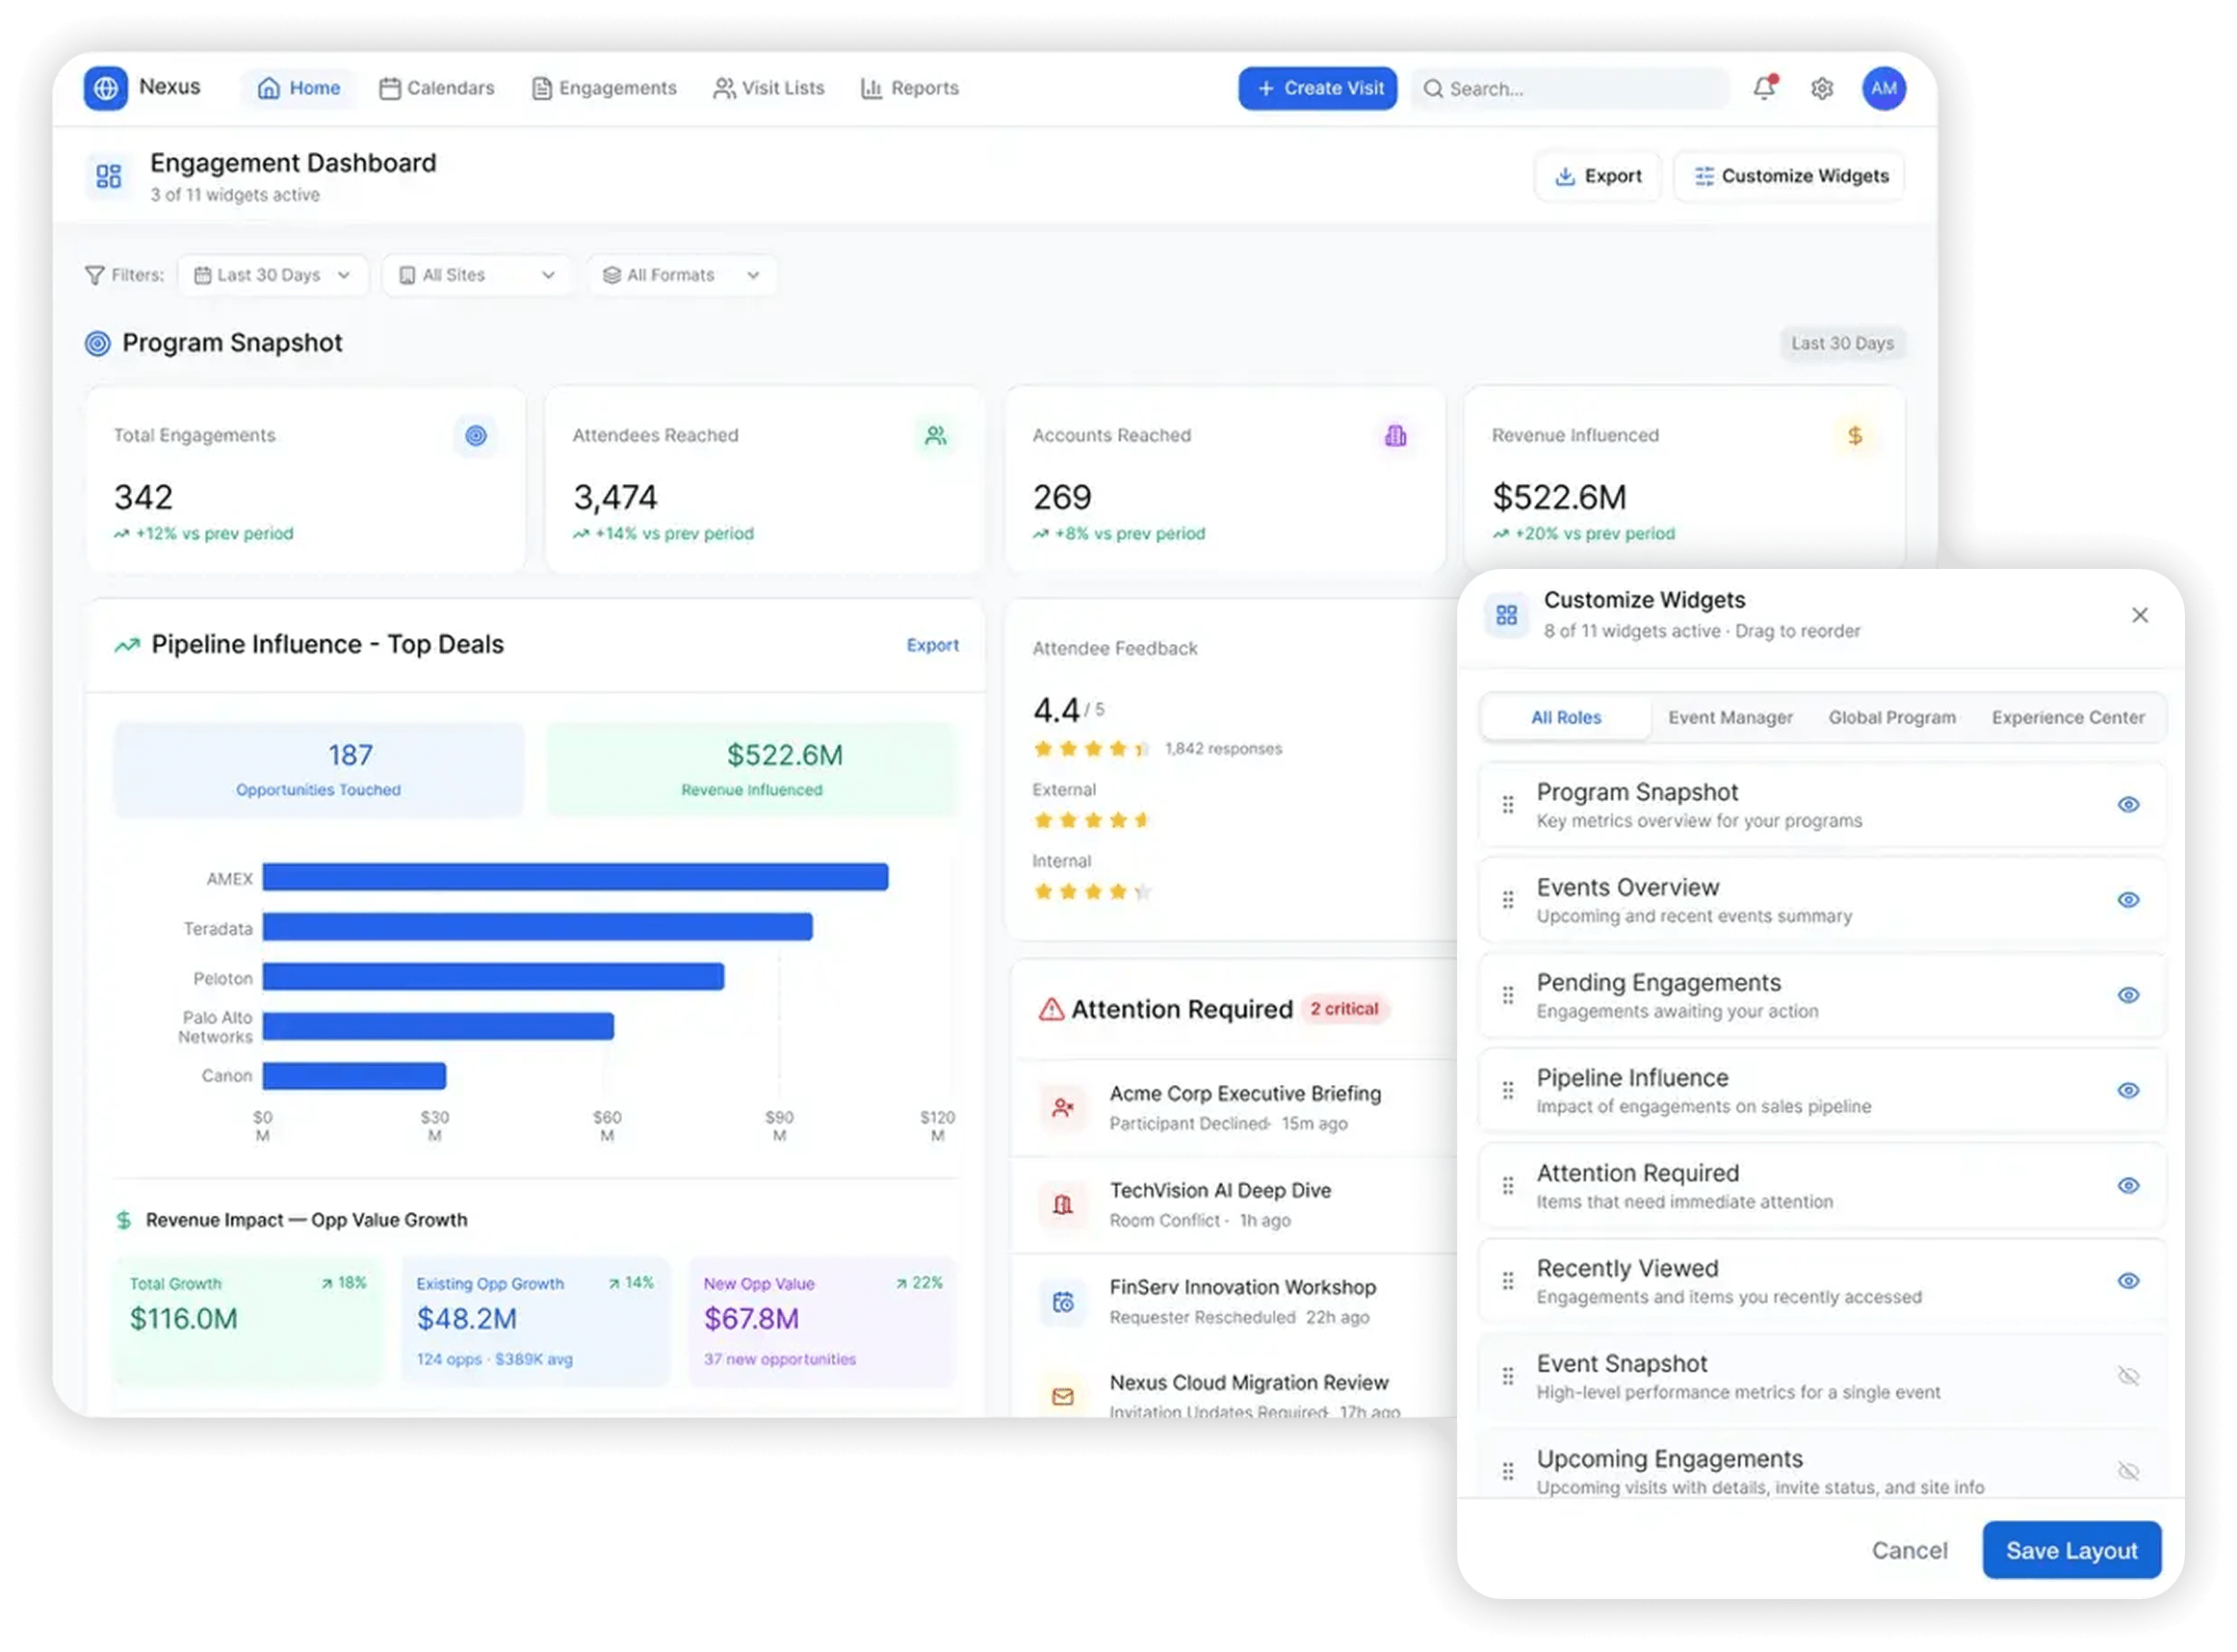Click the Program Snapshot section target icon
The image size is (2237, 1652).
(98, 344)
